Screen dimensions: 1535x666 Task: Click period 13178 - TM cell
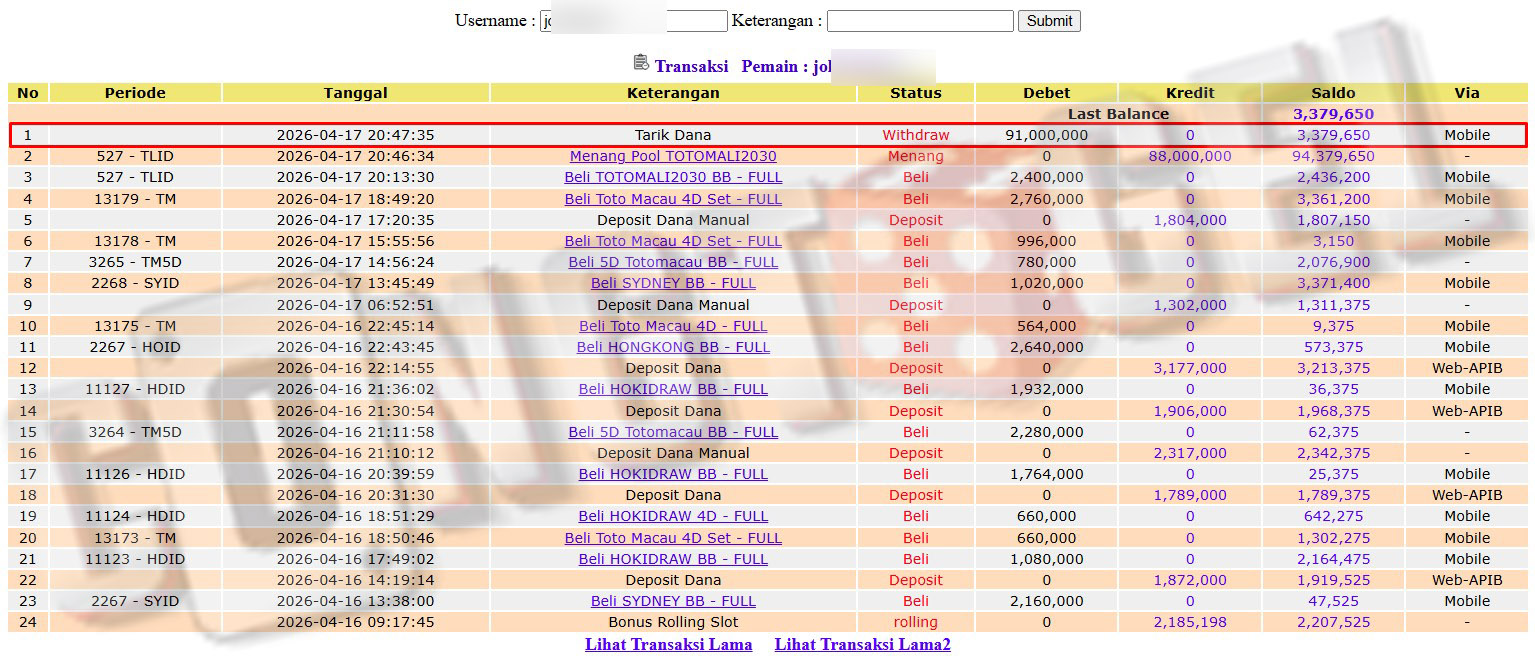(x=135, y=241)
